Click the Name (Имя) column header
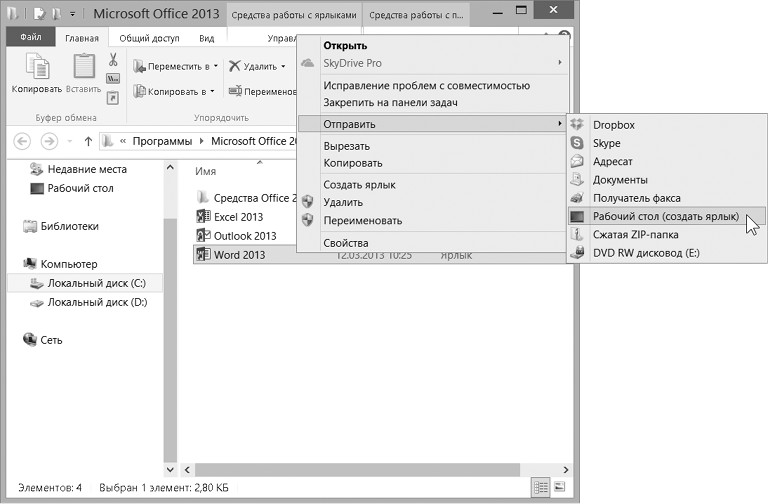The height and width of the screenshot is (504, 768). pos(206,171)
